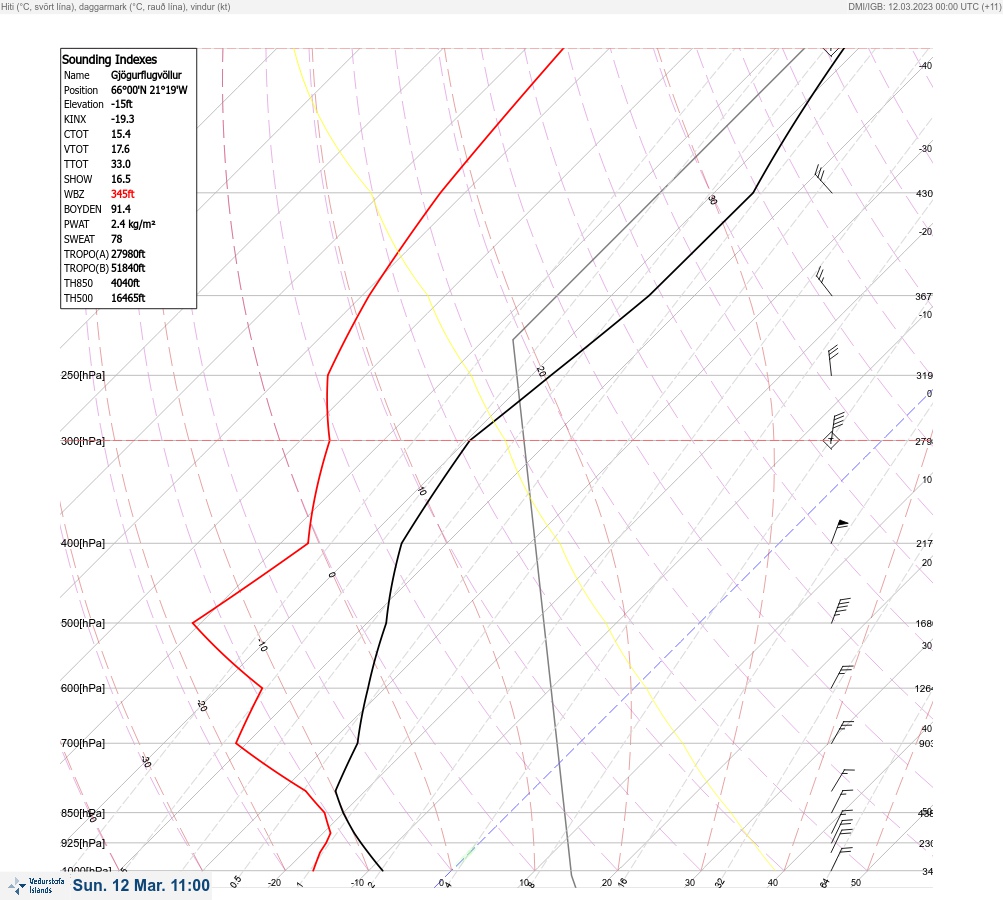
Task: Click the TH500 value 16465ft
Action: 128,298
